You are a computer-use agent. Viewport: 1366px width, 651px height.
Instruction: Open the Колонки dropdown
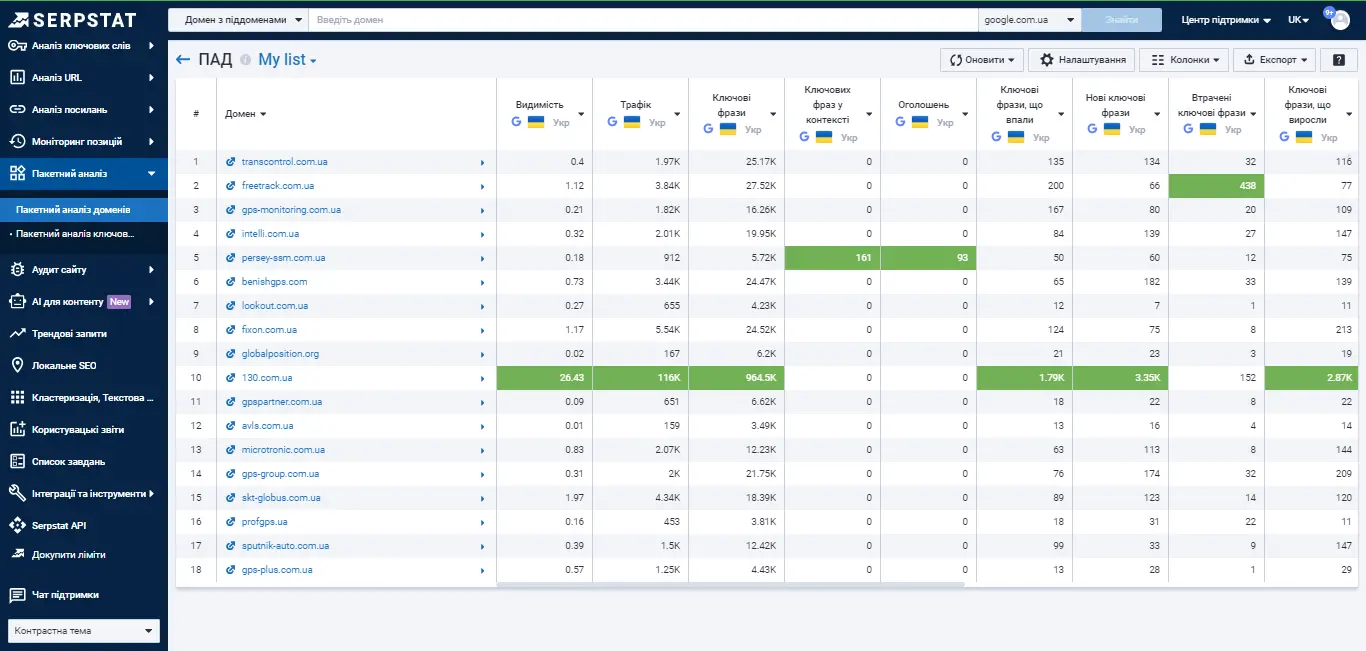[x=1183, y=60]
